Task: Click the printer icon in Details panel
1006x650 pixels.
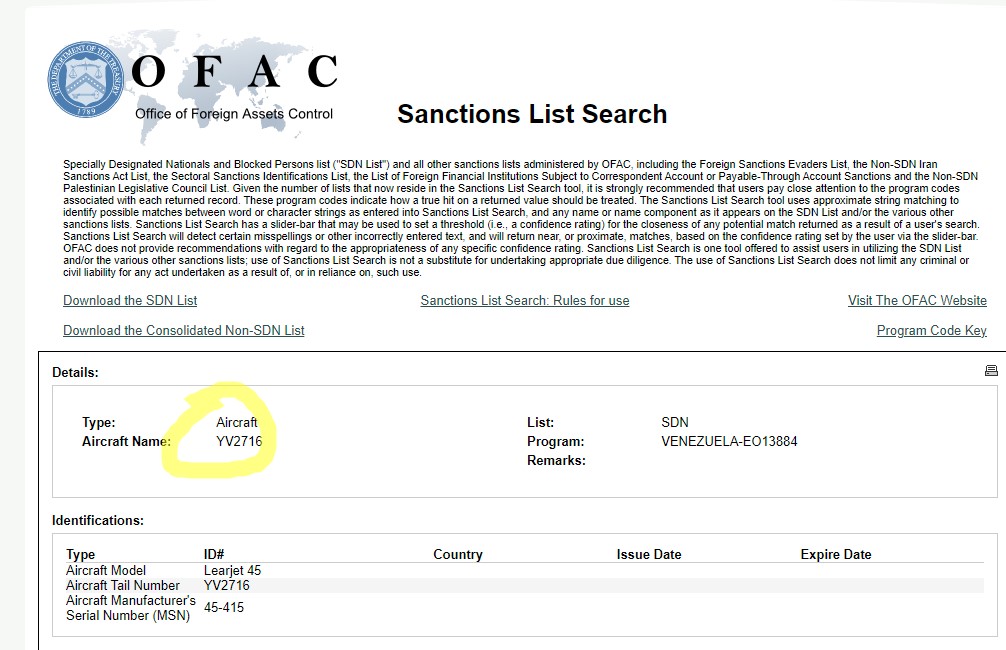Action: [990, 371]
